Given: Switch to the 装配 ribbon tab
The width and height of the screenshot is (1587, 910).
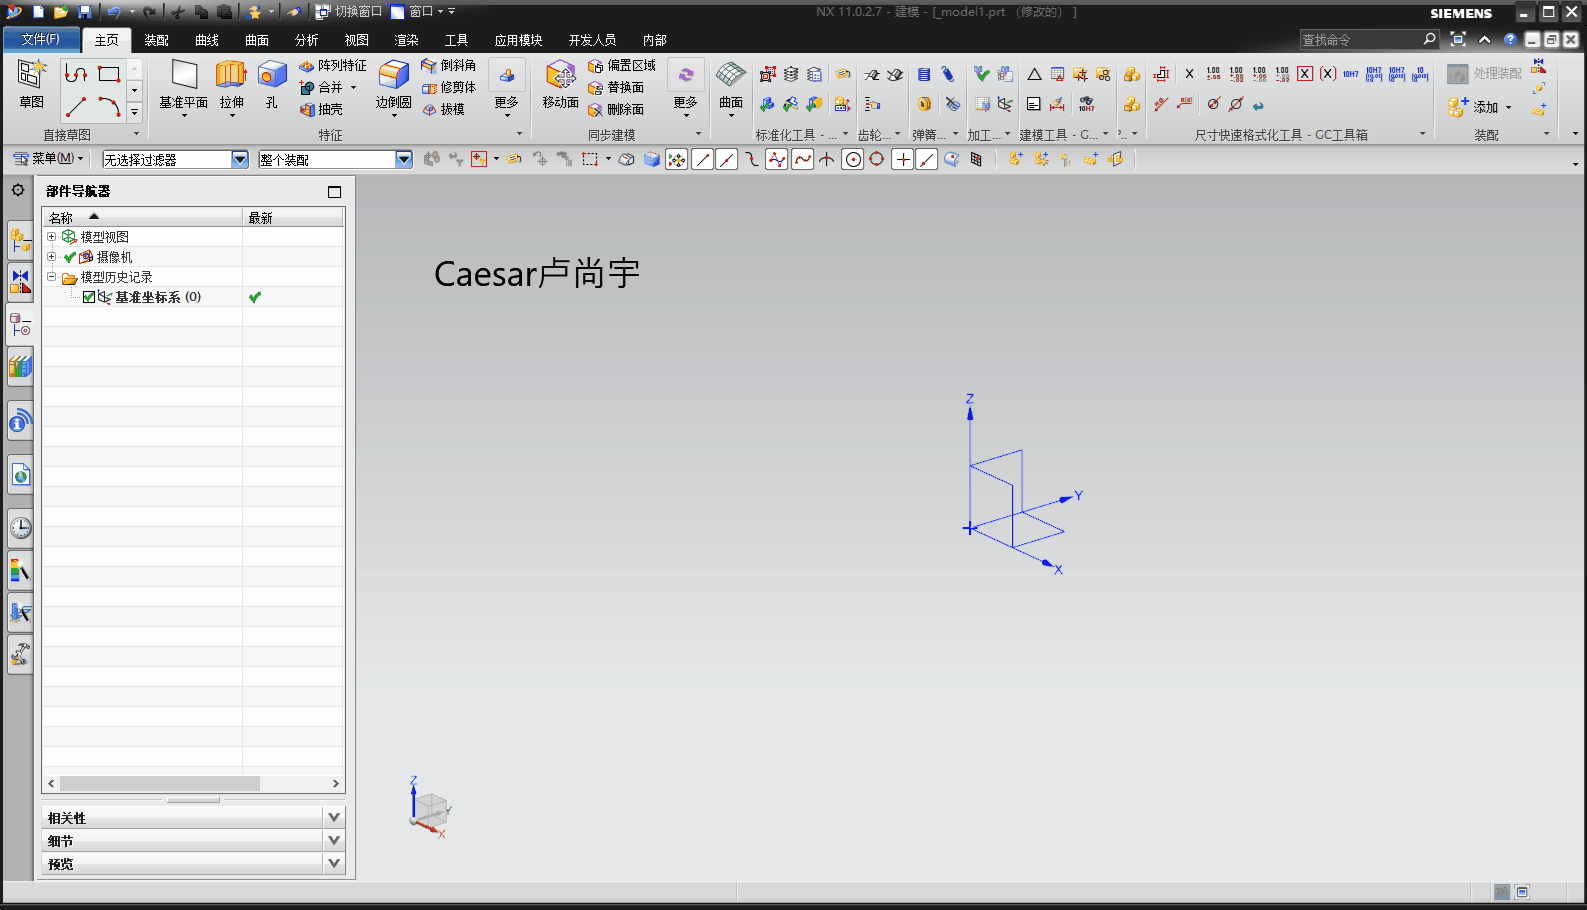Looking at the screenshot, I should tap(156, 40).
